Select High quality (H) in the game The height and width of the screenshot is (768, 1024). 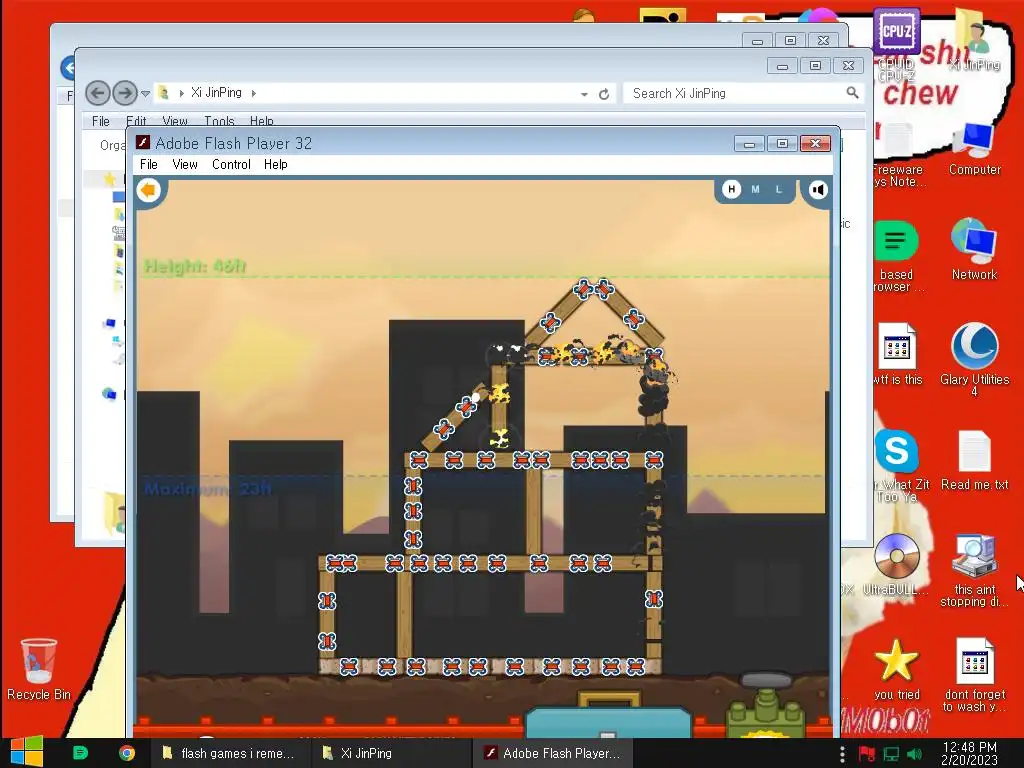tap(731, 189)
